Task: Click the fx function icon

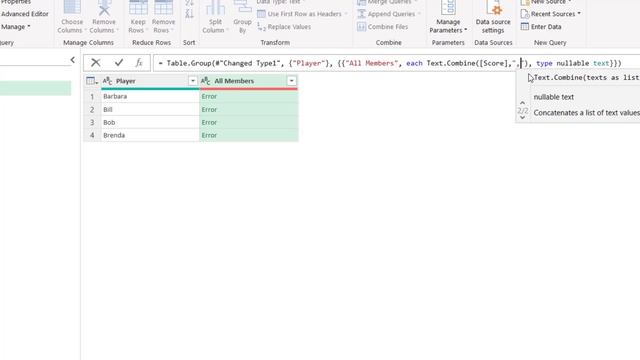Action: click(x=139, y=62)
